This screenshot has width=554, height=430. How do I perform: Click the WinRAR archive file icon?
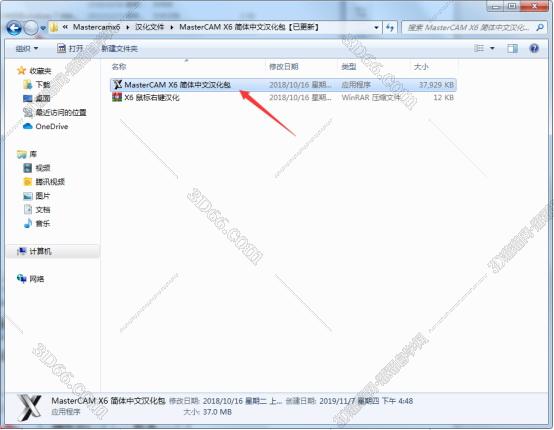(117, 97)
